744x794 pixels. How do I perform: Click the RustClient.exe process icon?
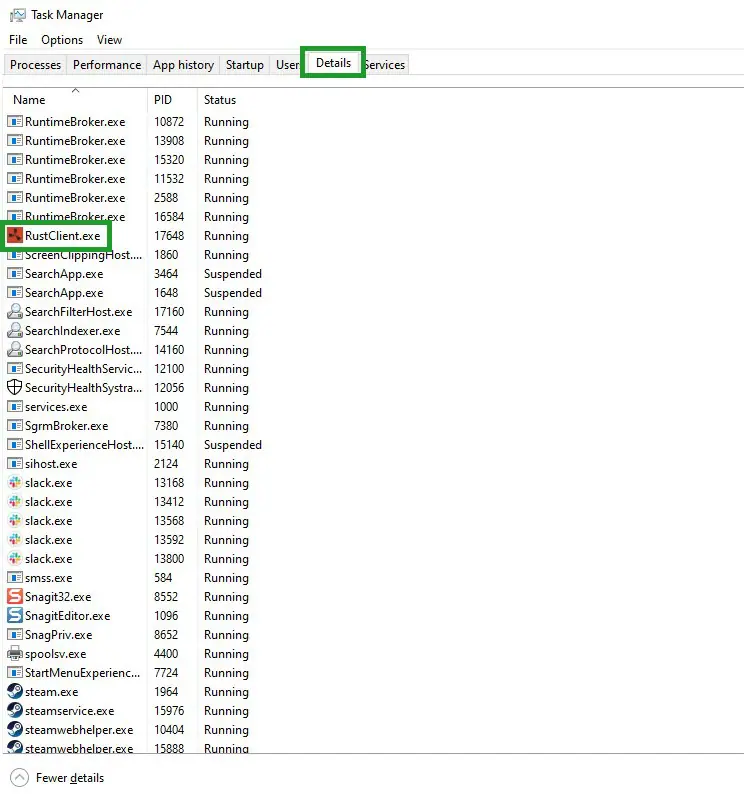pos(15,235)
